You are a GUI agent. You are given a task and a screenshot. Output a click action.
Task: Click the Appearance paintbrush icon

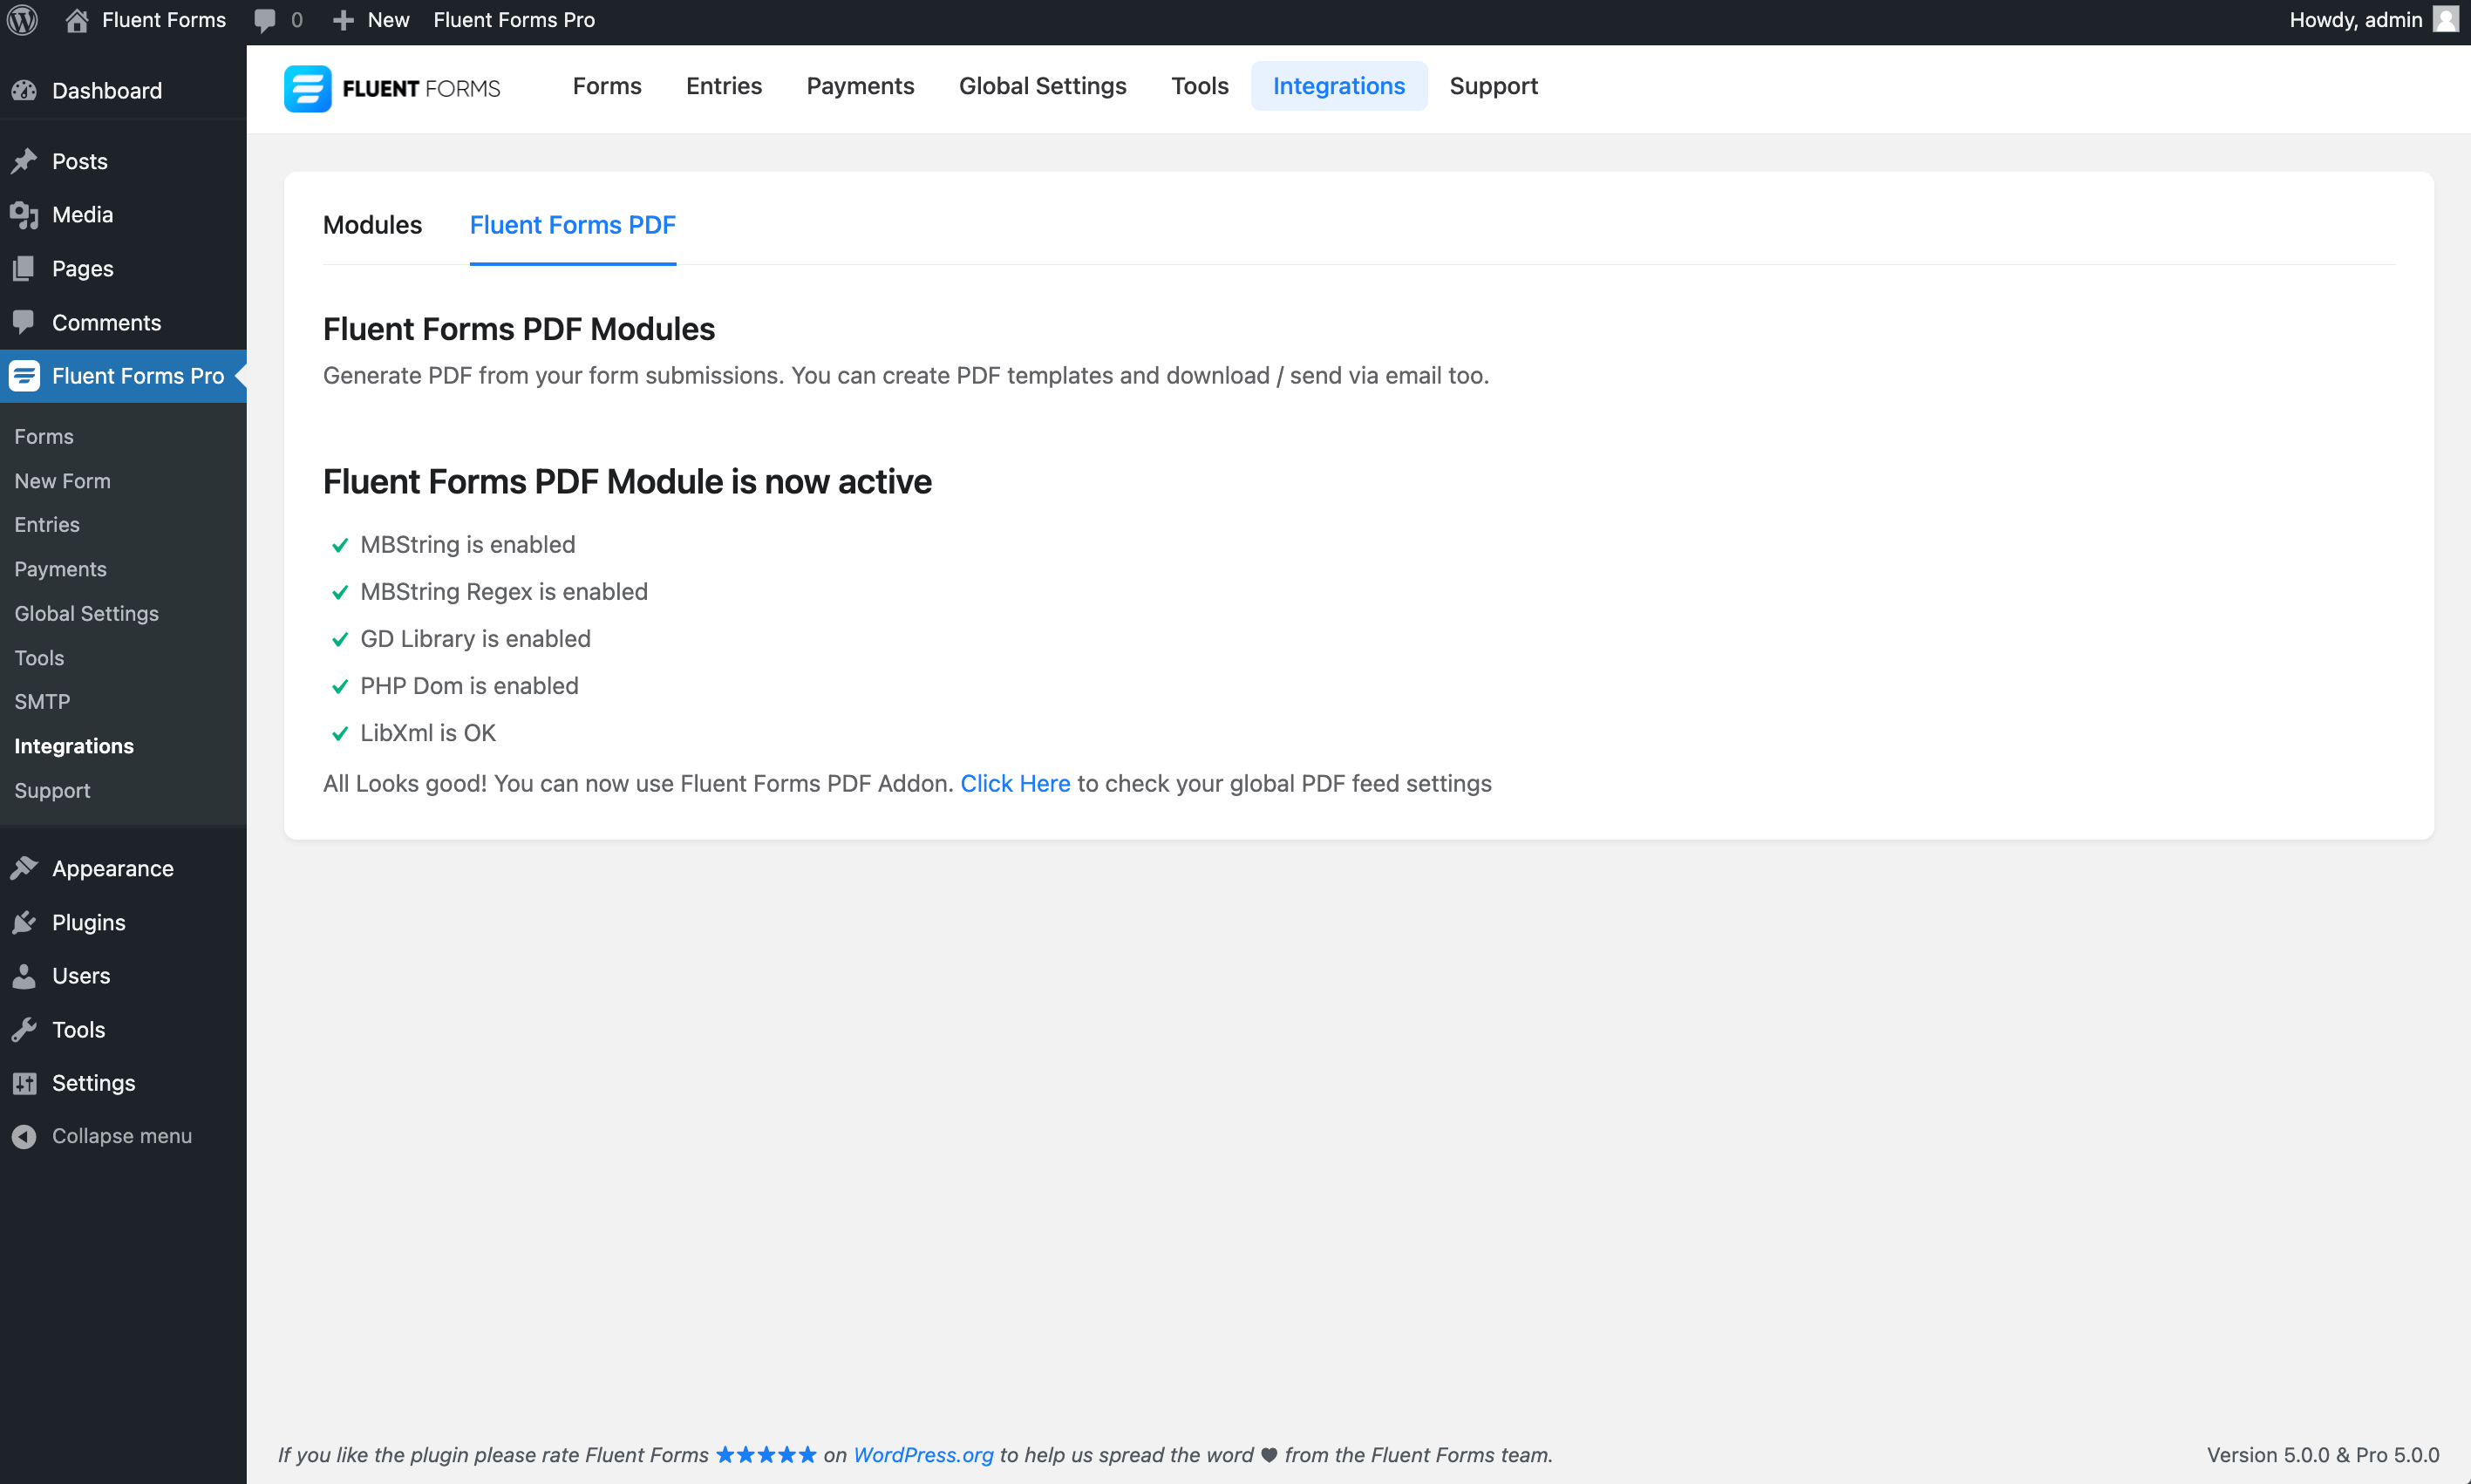(x=24, y=868)
